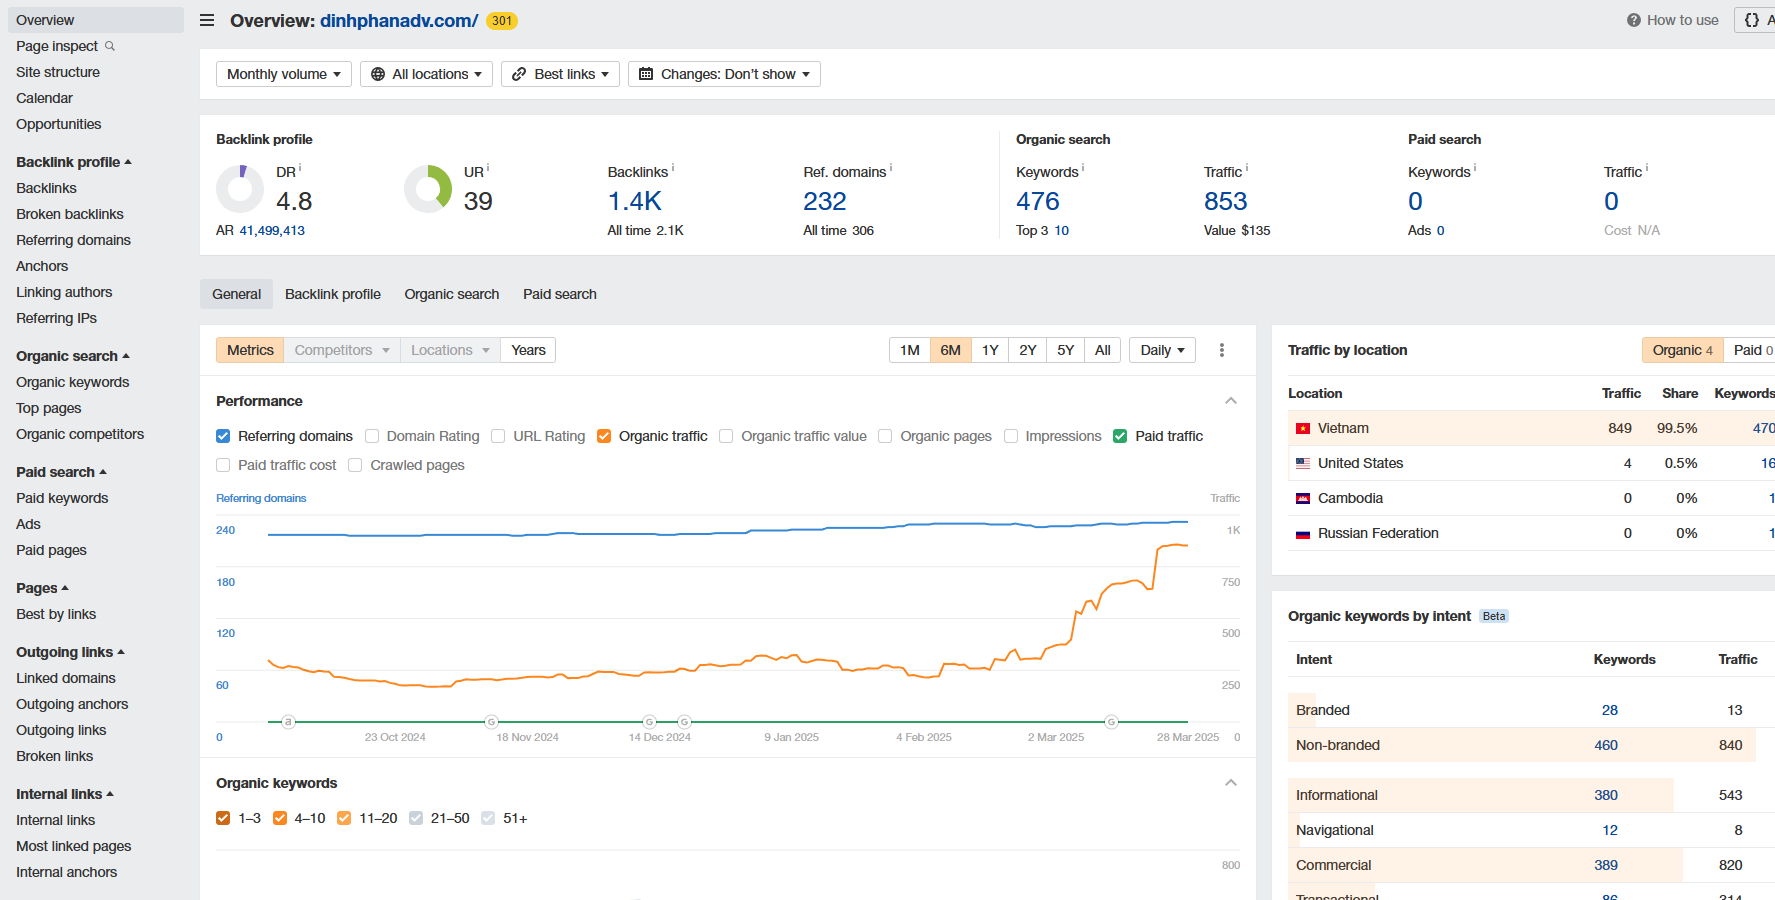The width and height of the screenshot is (1775, 900).
Task: Collapse the Backlink profile sidebar group
Action: (x=74, y=162)
